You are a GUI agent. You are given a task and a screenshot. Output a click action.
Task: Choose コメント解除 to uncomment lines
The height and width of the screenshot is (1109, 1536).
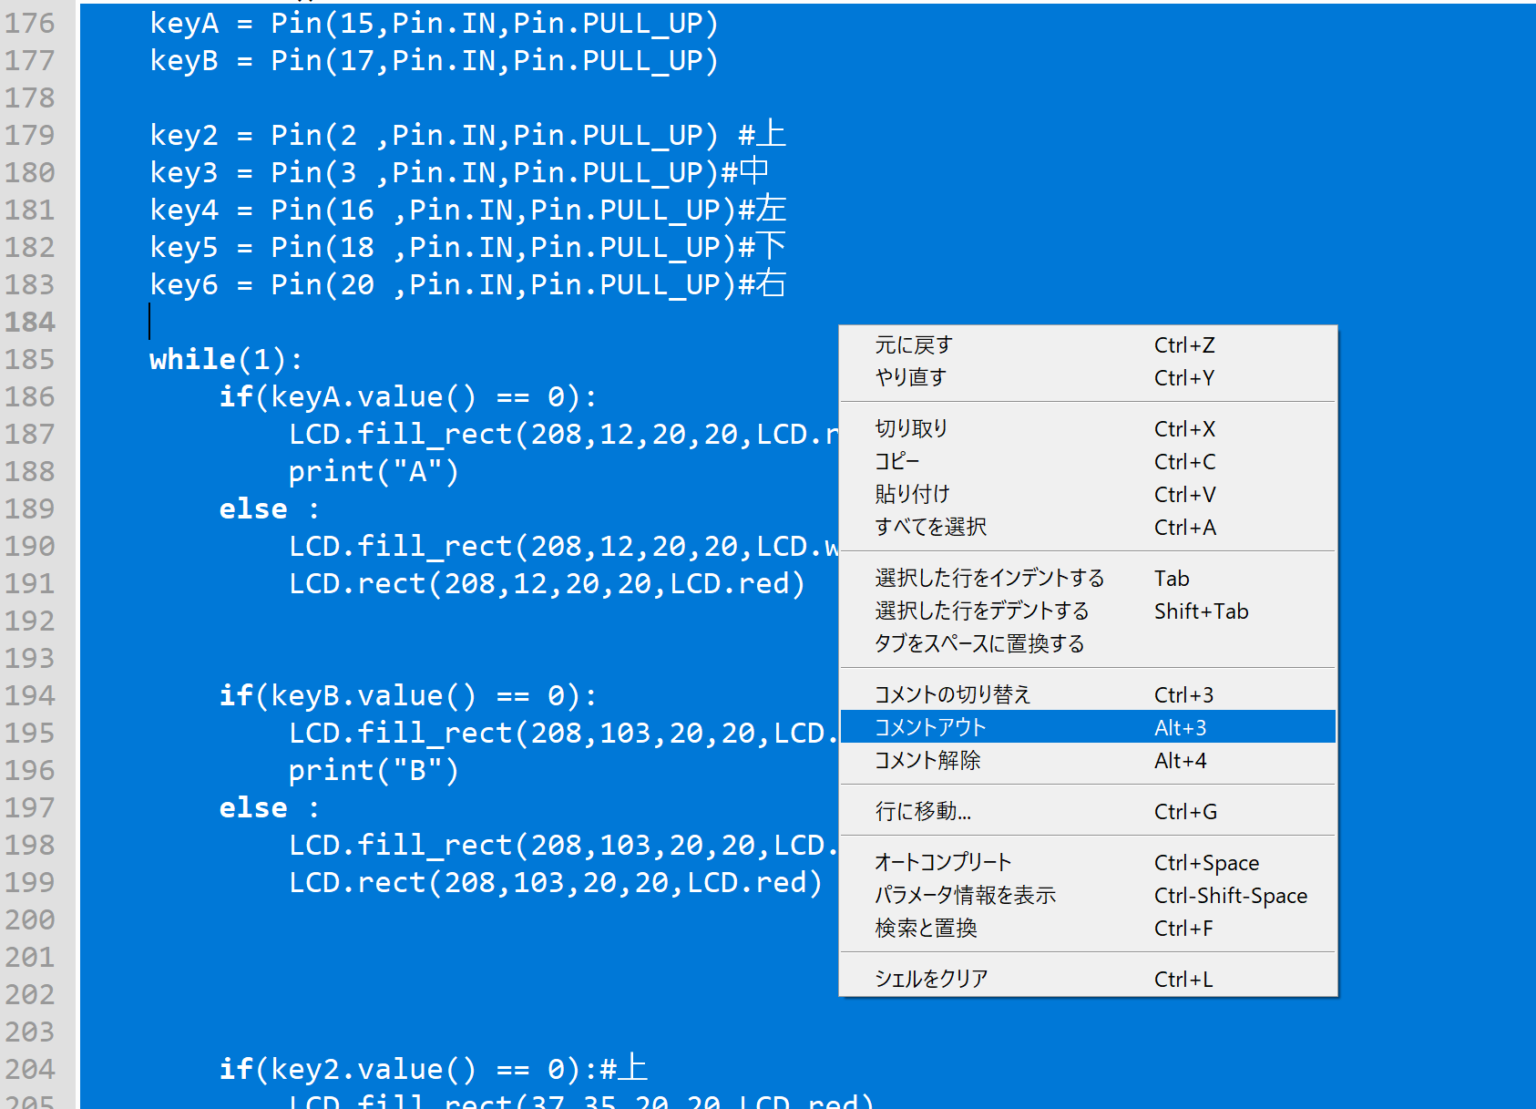pos(928,760)
